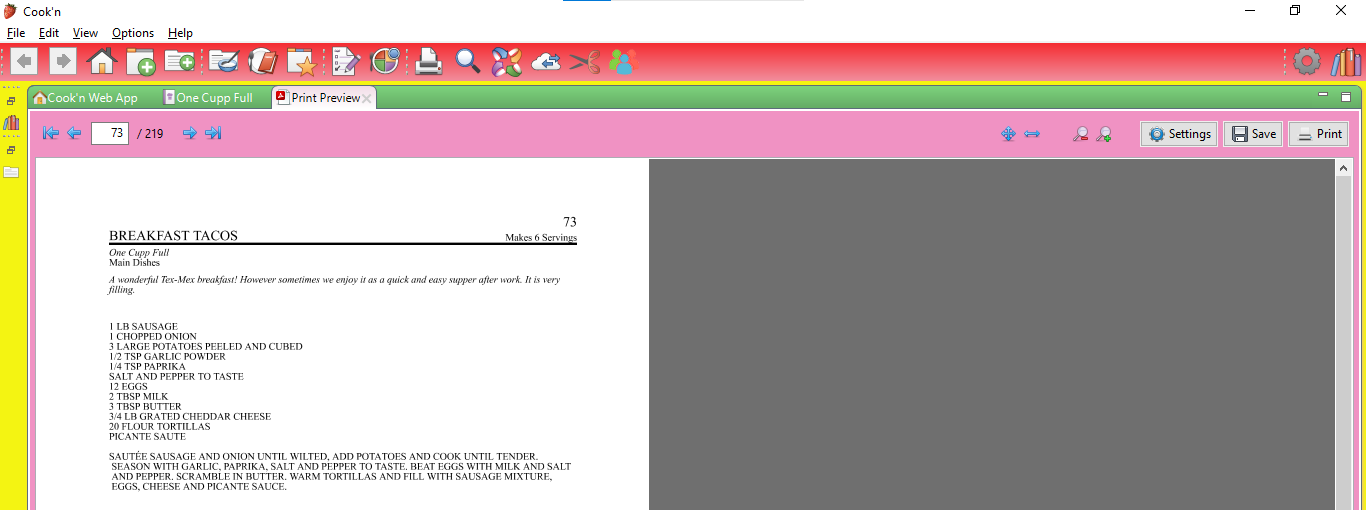Zoom out with the red minus magnifier
The height and width of the screenshot is (510, 1366).
point(1080,134)
